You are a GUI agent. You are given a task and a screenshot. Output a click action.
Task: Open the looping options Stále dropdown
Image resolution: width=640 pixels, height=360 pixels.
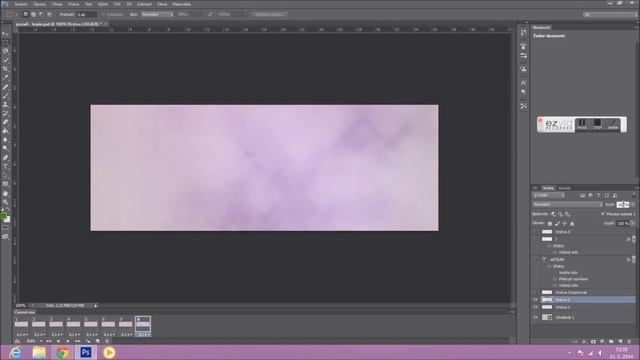point(35,341)
